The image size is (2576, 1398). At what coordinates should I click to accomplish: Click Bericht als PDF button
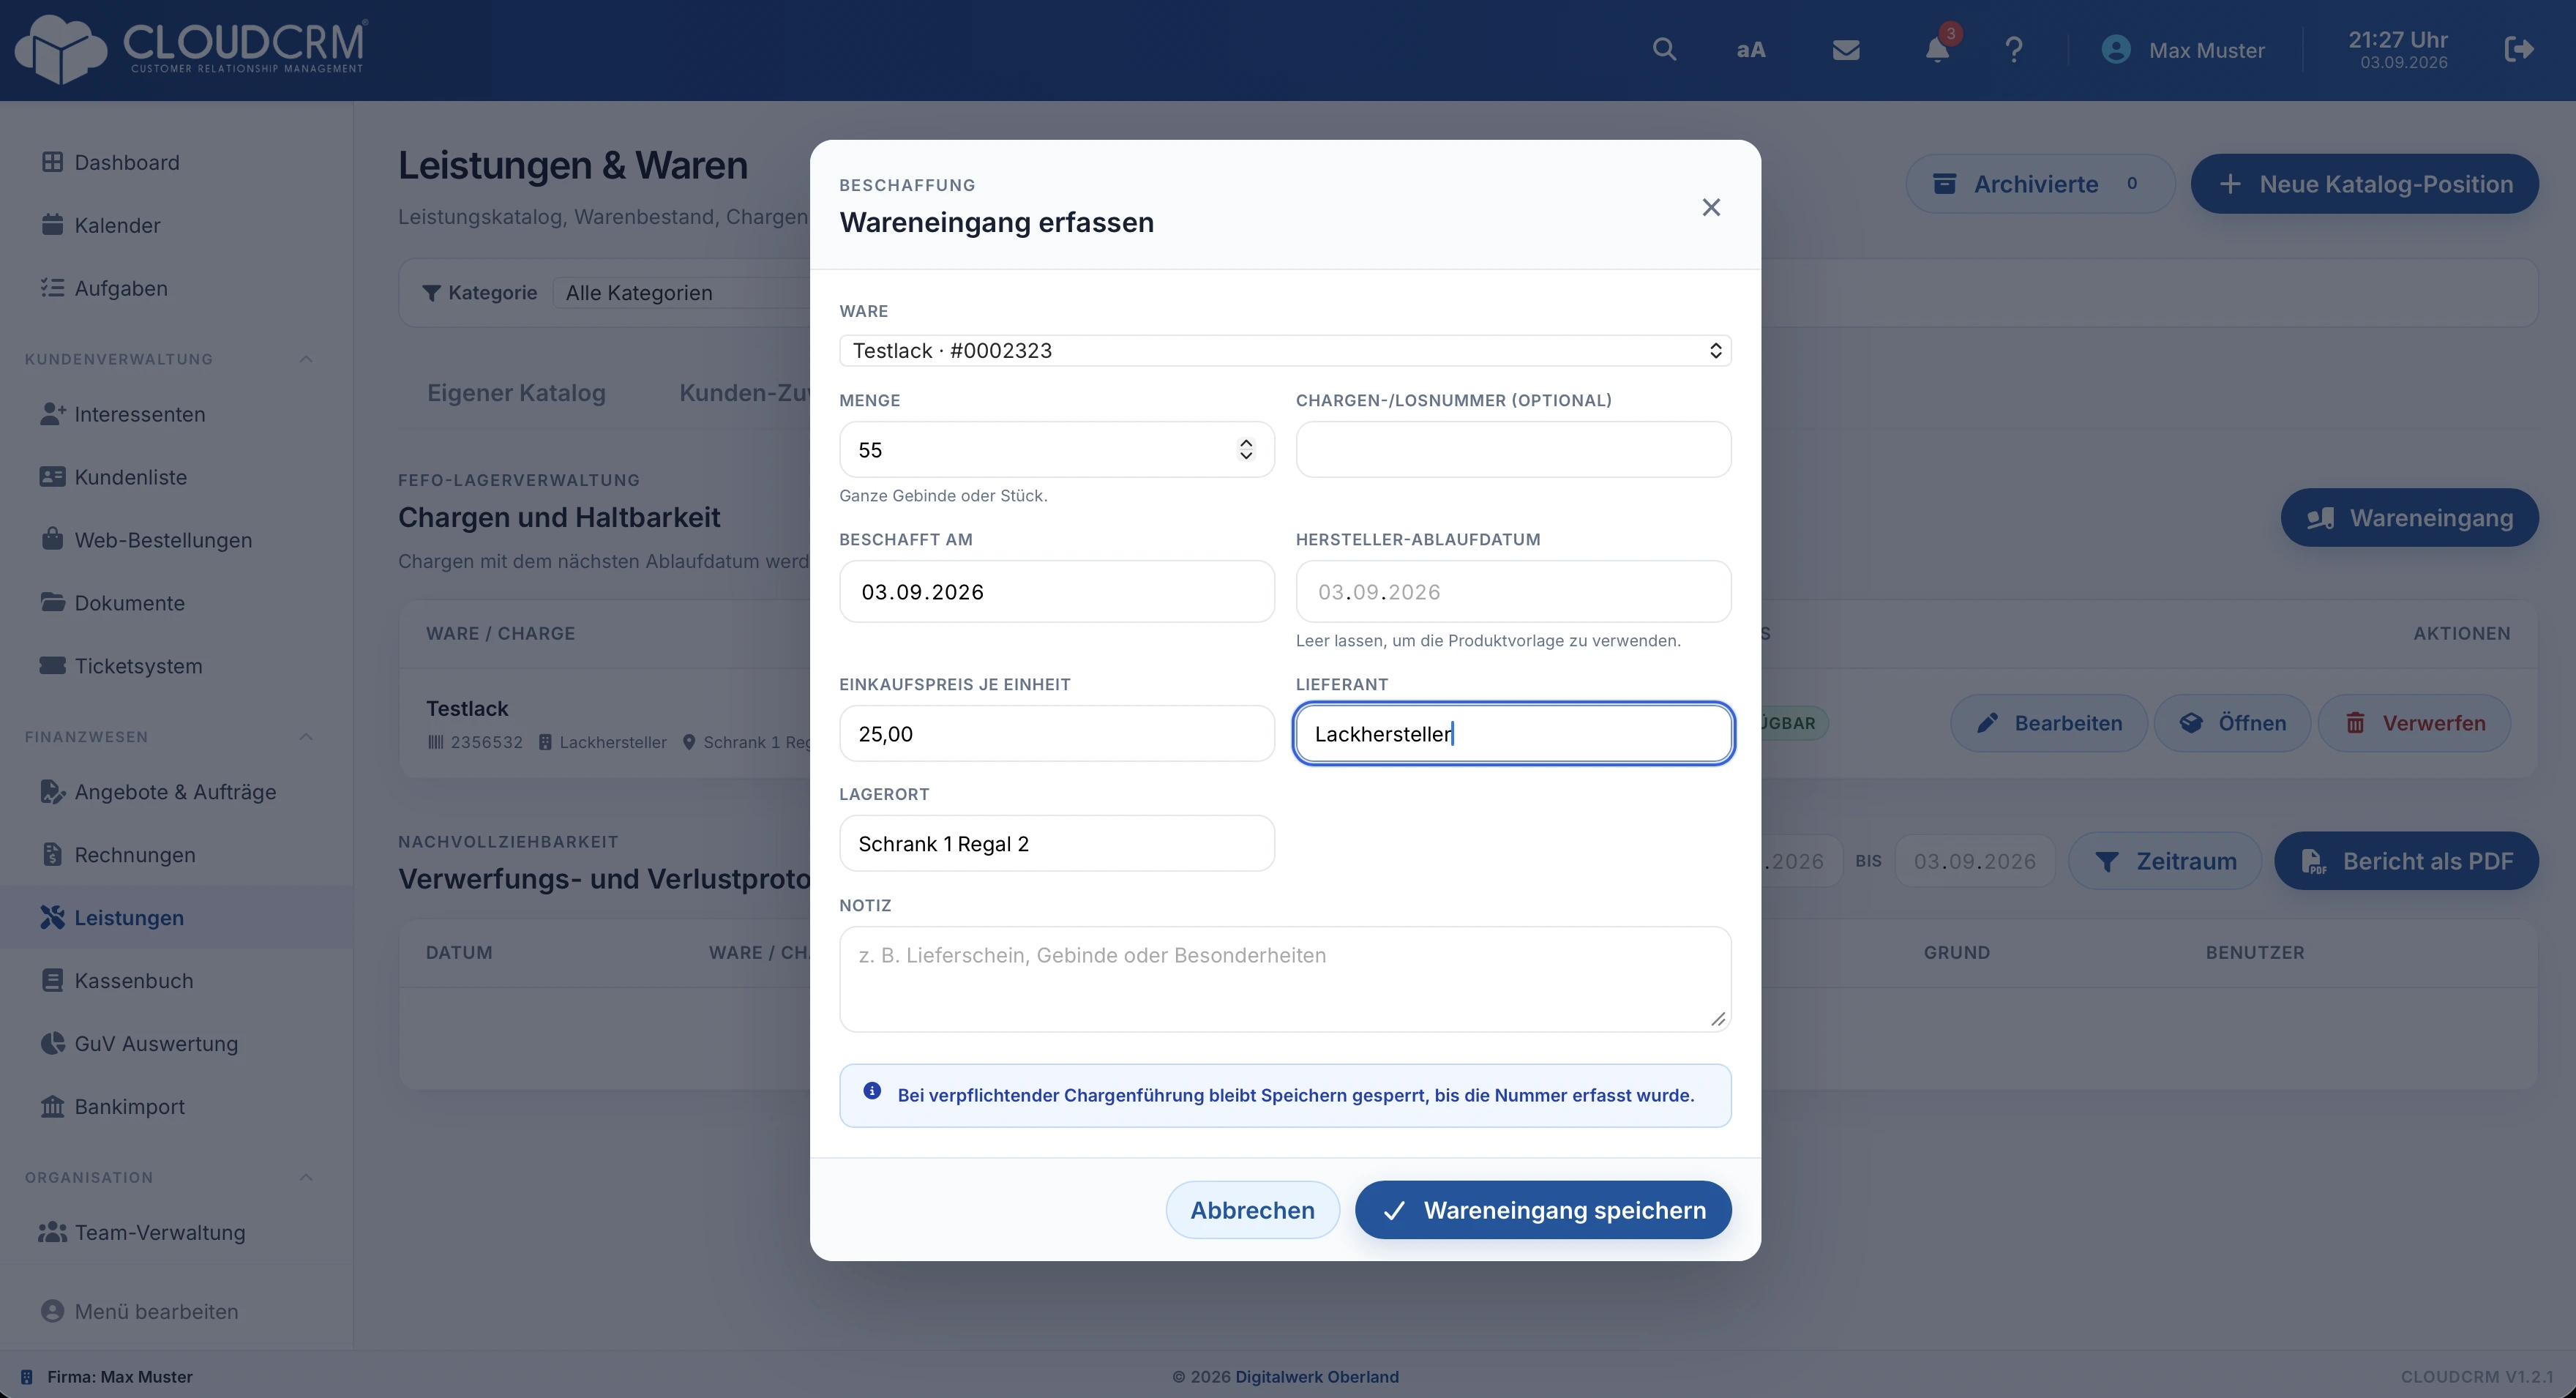click(2406, 861)
